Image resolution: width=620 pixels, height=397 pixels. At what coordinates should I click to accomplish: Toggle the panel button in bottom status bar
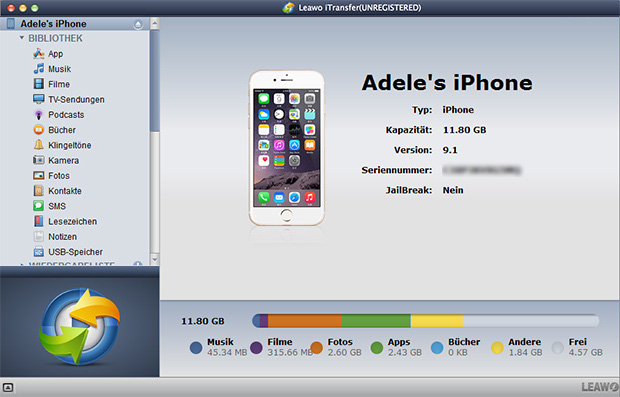coord(8,388)
